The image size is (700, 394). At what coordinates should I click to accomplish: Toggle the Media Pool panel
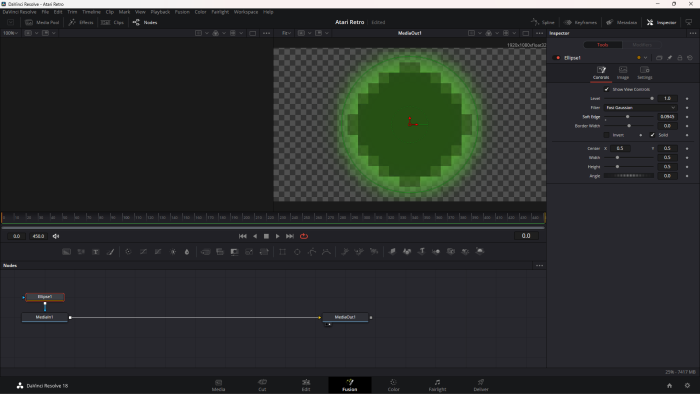click(42, 22)
